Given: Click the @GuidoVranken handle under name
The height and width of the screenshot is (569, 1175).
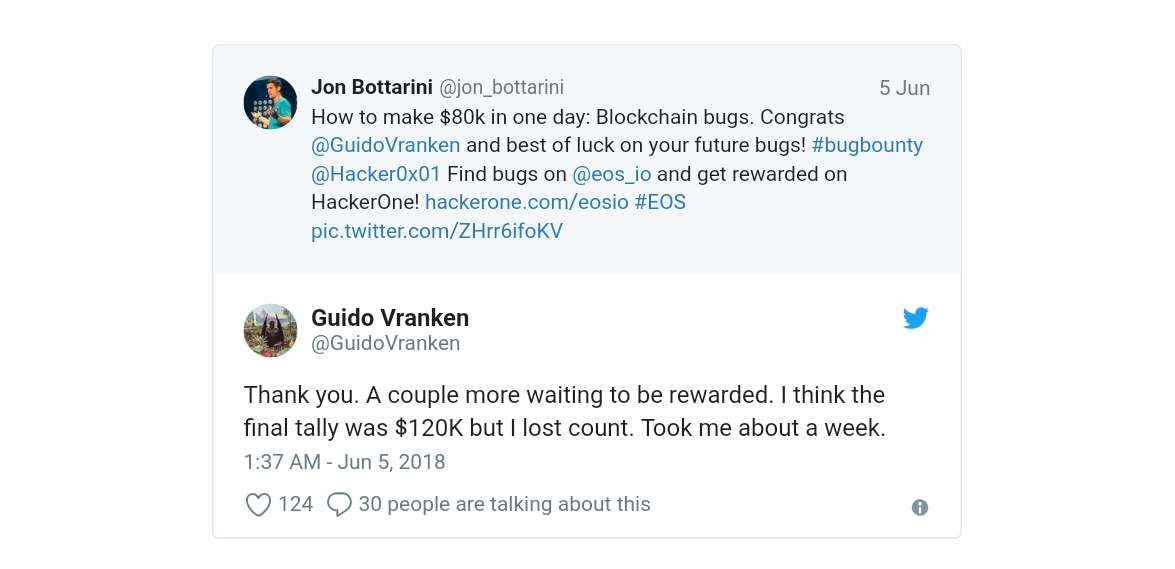Looking at the screenshot, I should [386, 343].
